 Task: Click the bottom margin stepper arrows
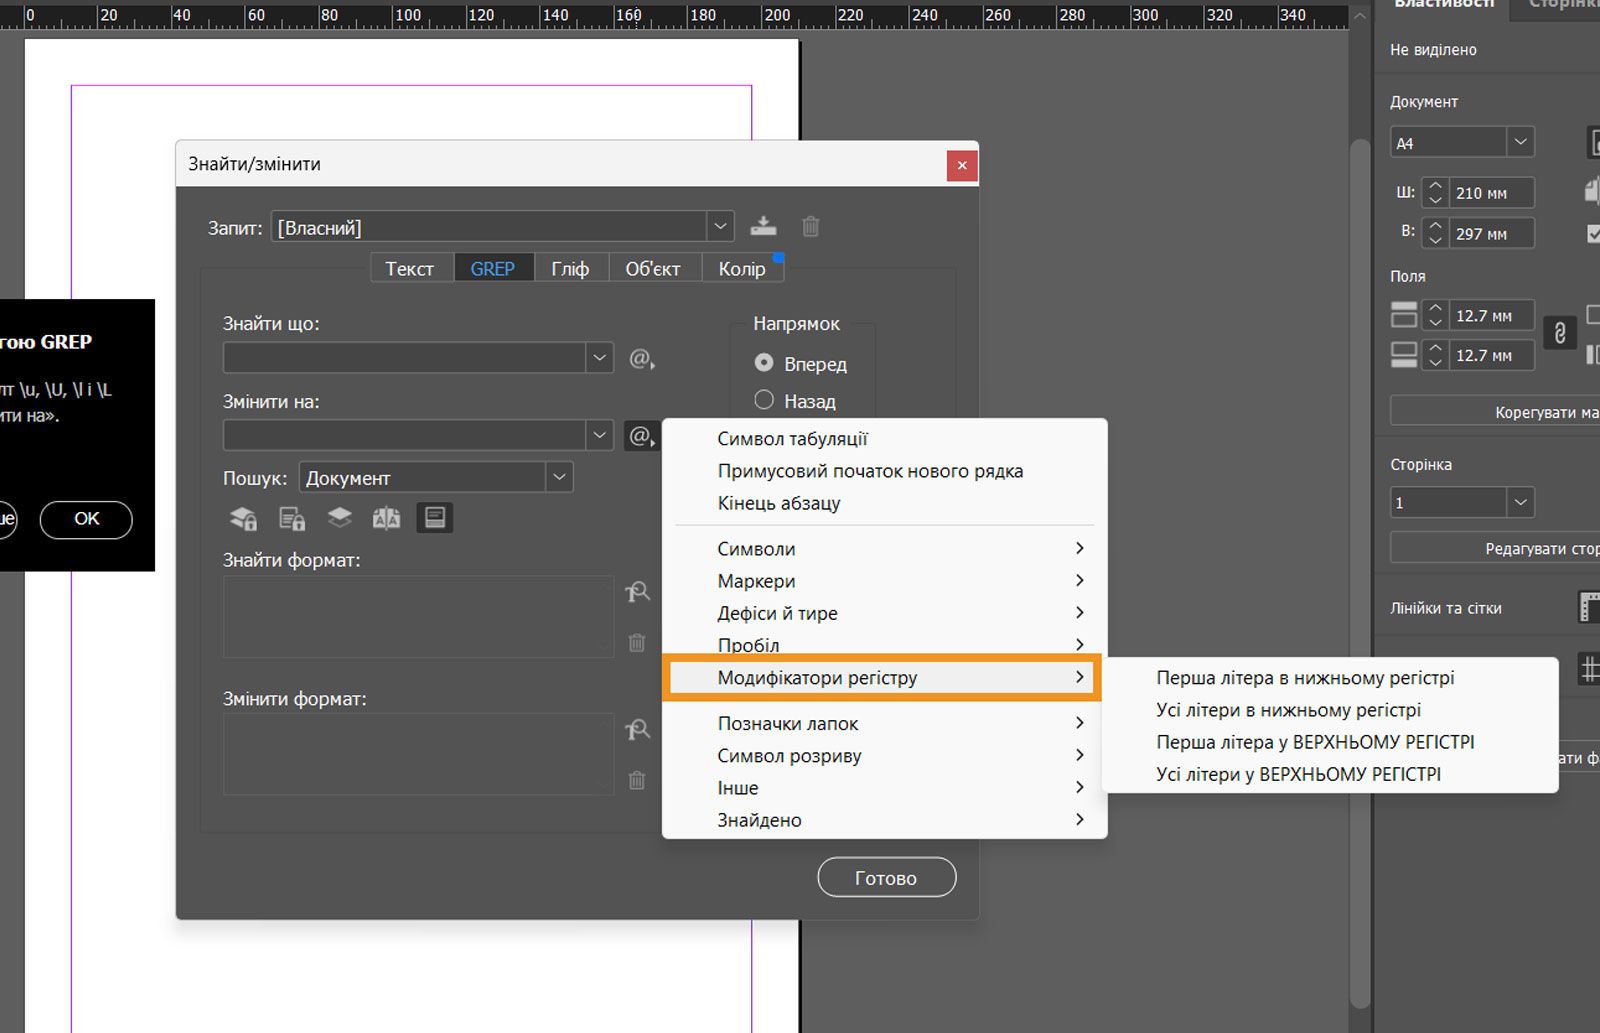[x=1435, y=355]
